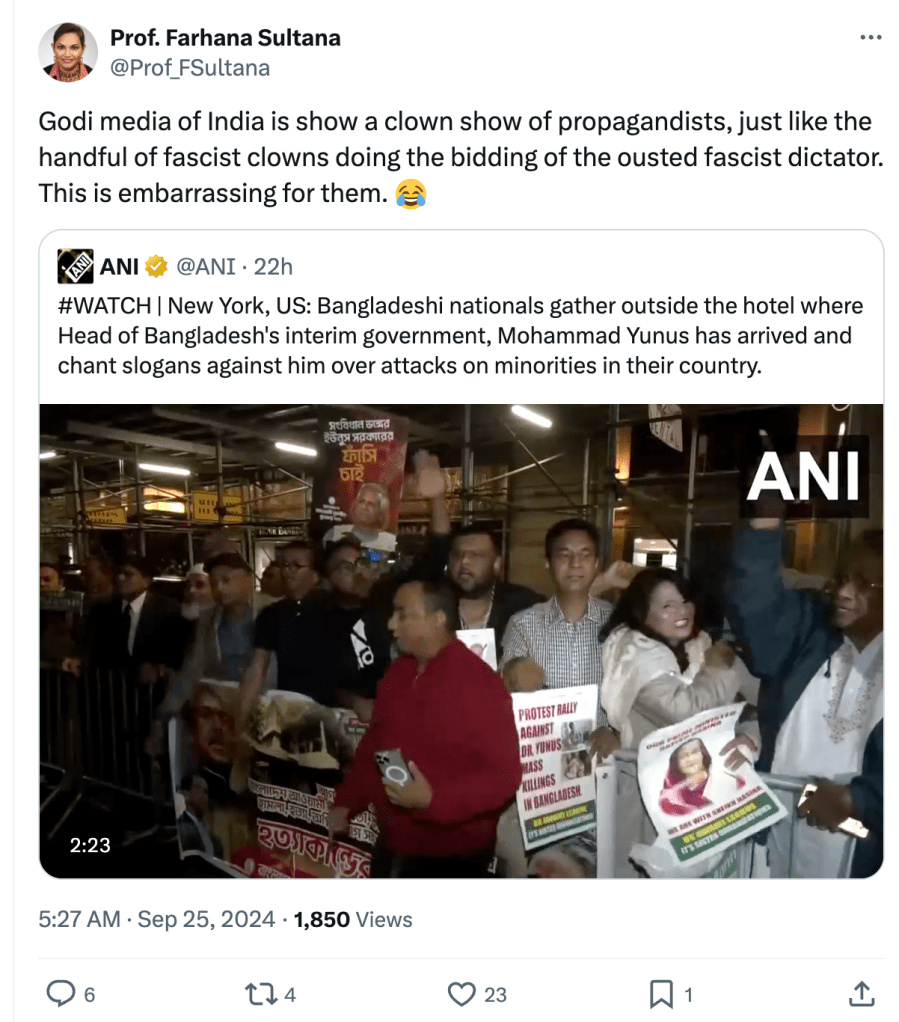Open the three-dot more options menu

(x=870, y=38)
